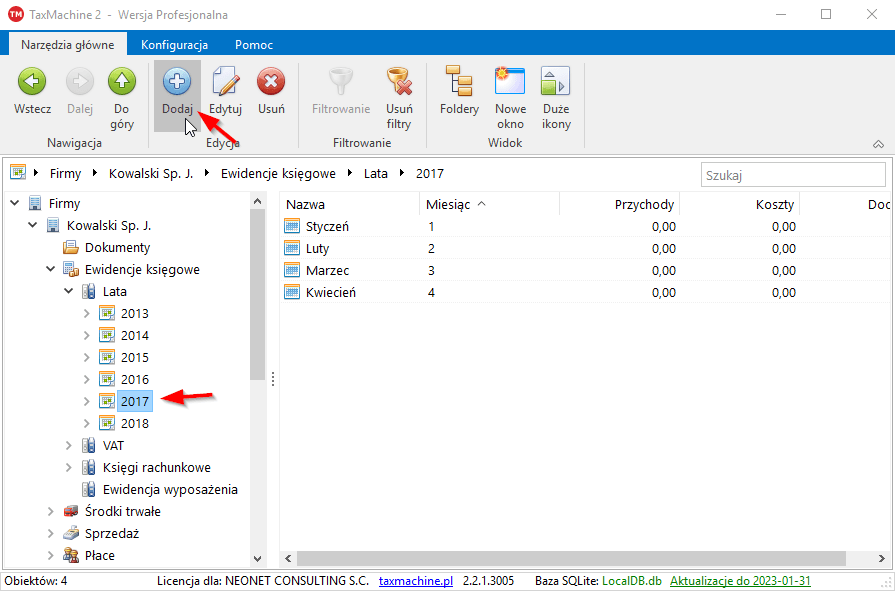The width and height of the screenshot is (895, 591).
Task: Click the Usuń delete icon
Action: pos(271,83)
